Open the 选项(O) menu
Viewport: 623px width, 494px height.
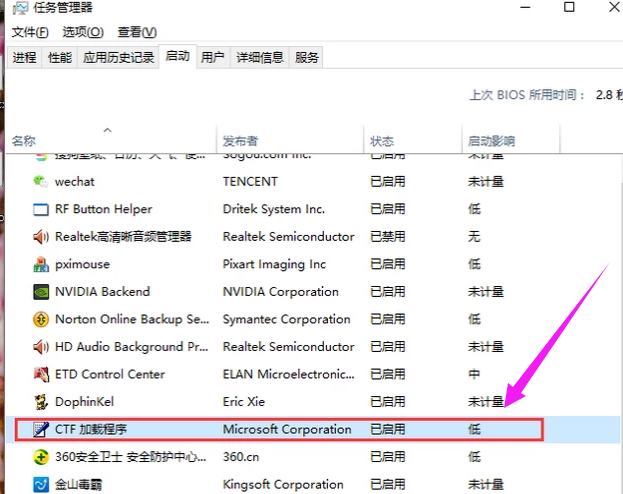click(82, 32)
